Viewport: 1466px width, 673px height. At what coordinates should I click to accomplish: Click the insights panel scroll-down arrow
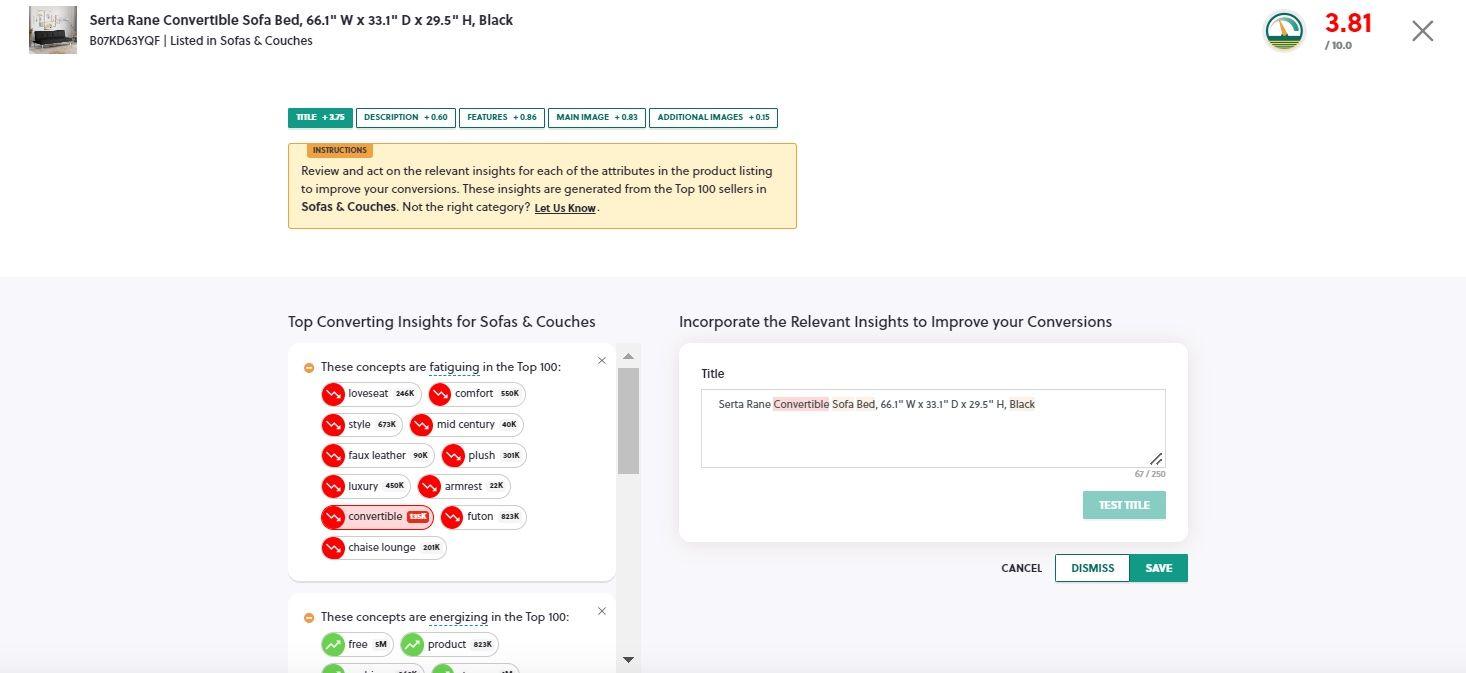pos(628,660)
